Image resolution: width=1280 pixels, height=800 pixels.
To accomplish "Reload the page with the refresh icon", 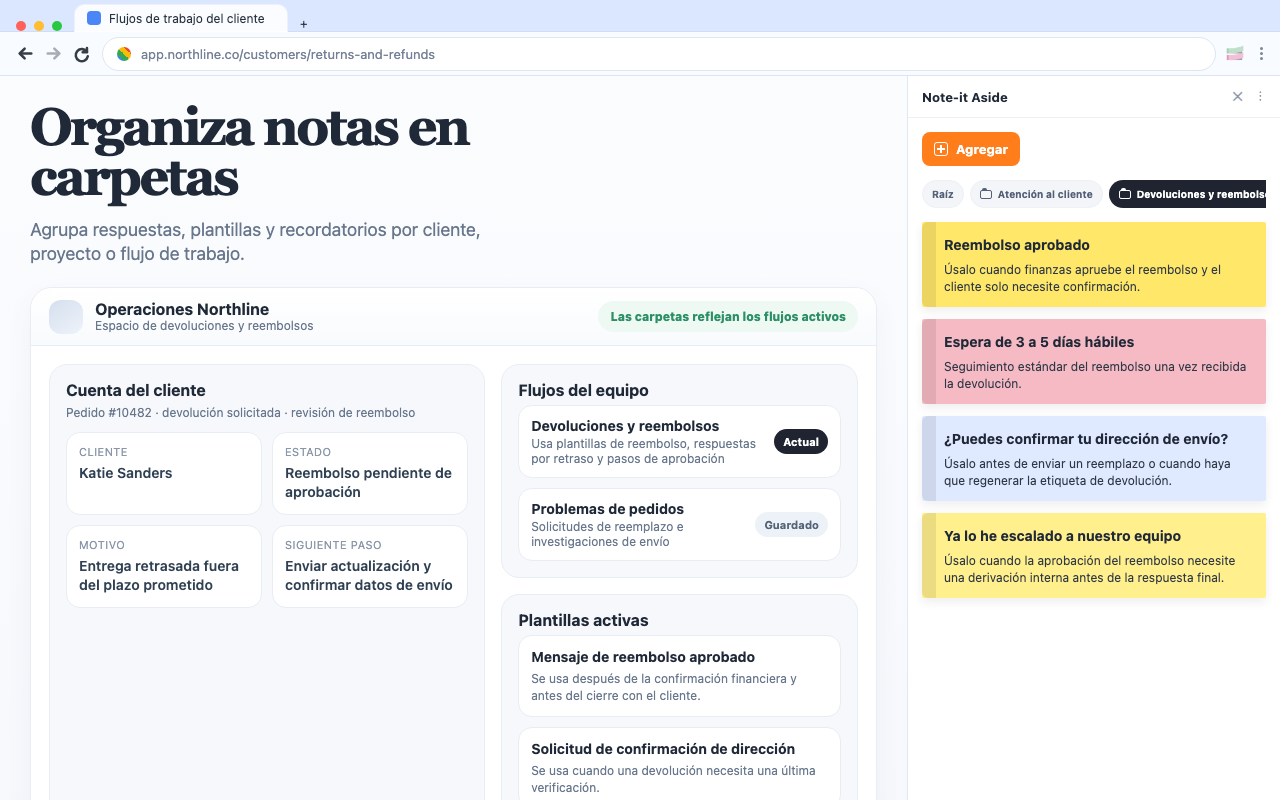I will pyautogui.click(x=81, y=54).
